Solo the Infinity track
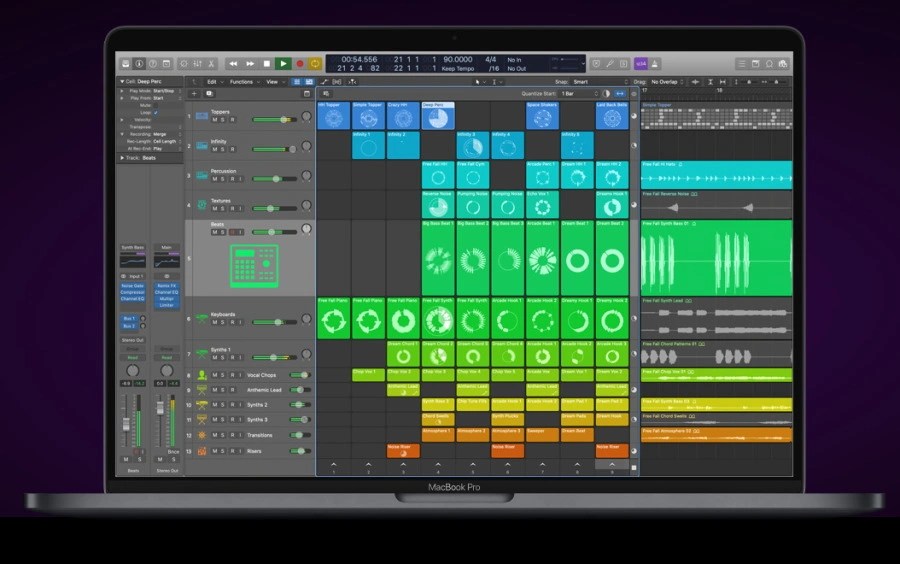Image resolution: width=900 pixels, height=564 pixels. (223, 149)
